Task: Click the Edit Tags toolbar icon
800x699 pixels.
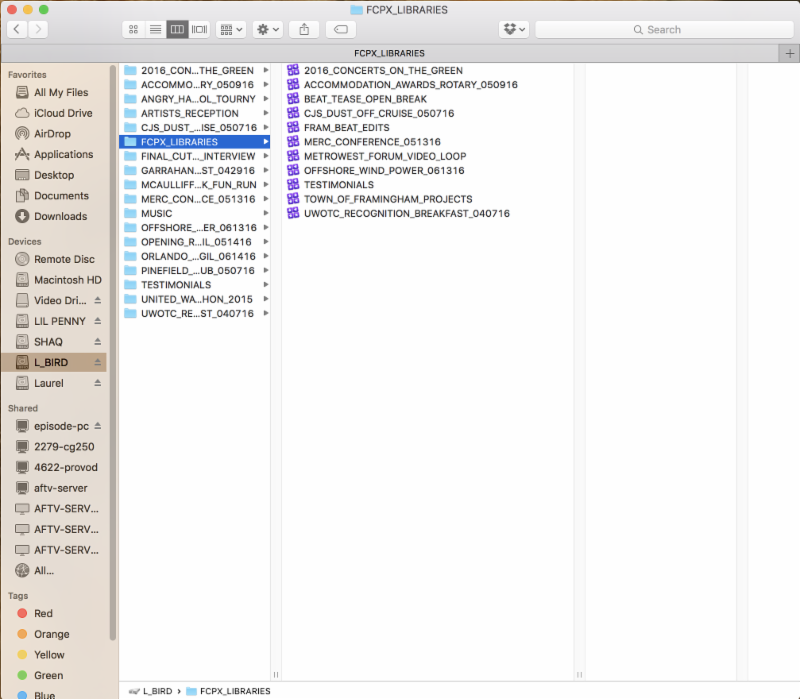Action: (x=340, y=30)
